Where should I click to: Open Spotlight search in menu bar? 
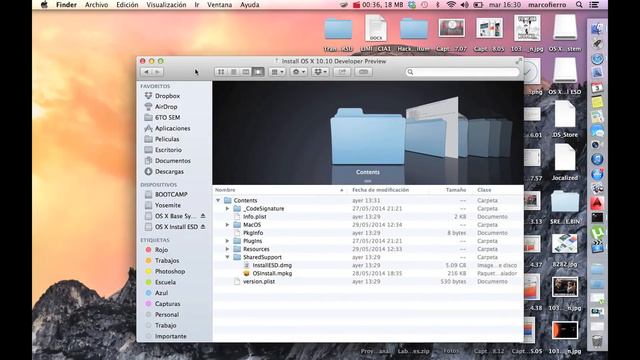pyautogui.click(x=579, y=5)
